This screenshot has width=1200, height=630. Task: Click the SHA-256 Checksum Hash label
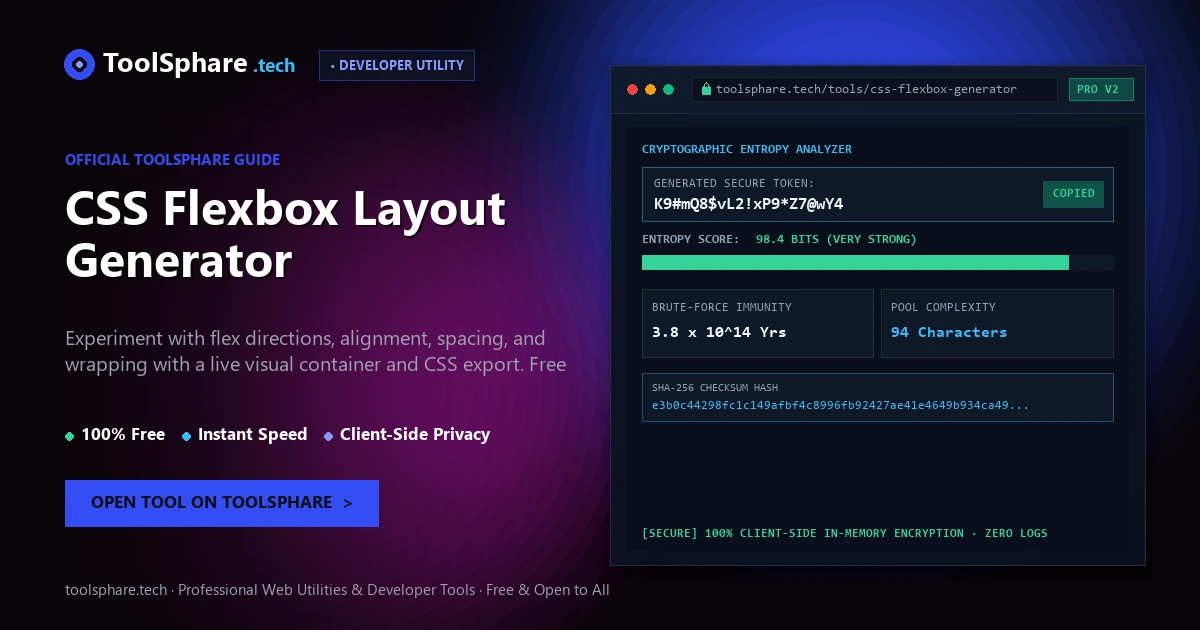715,387
